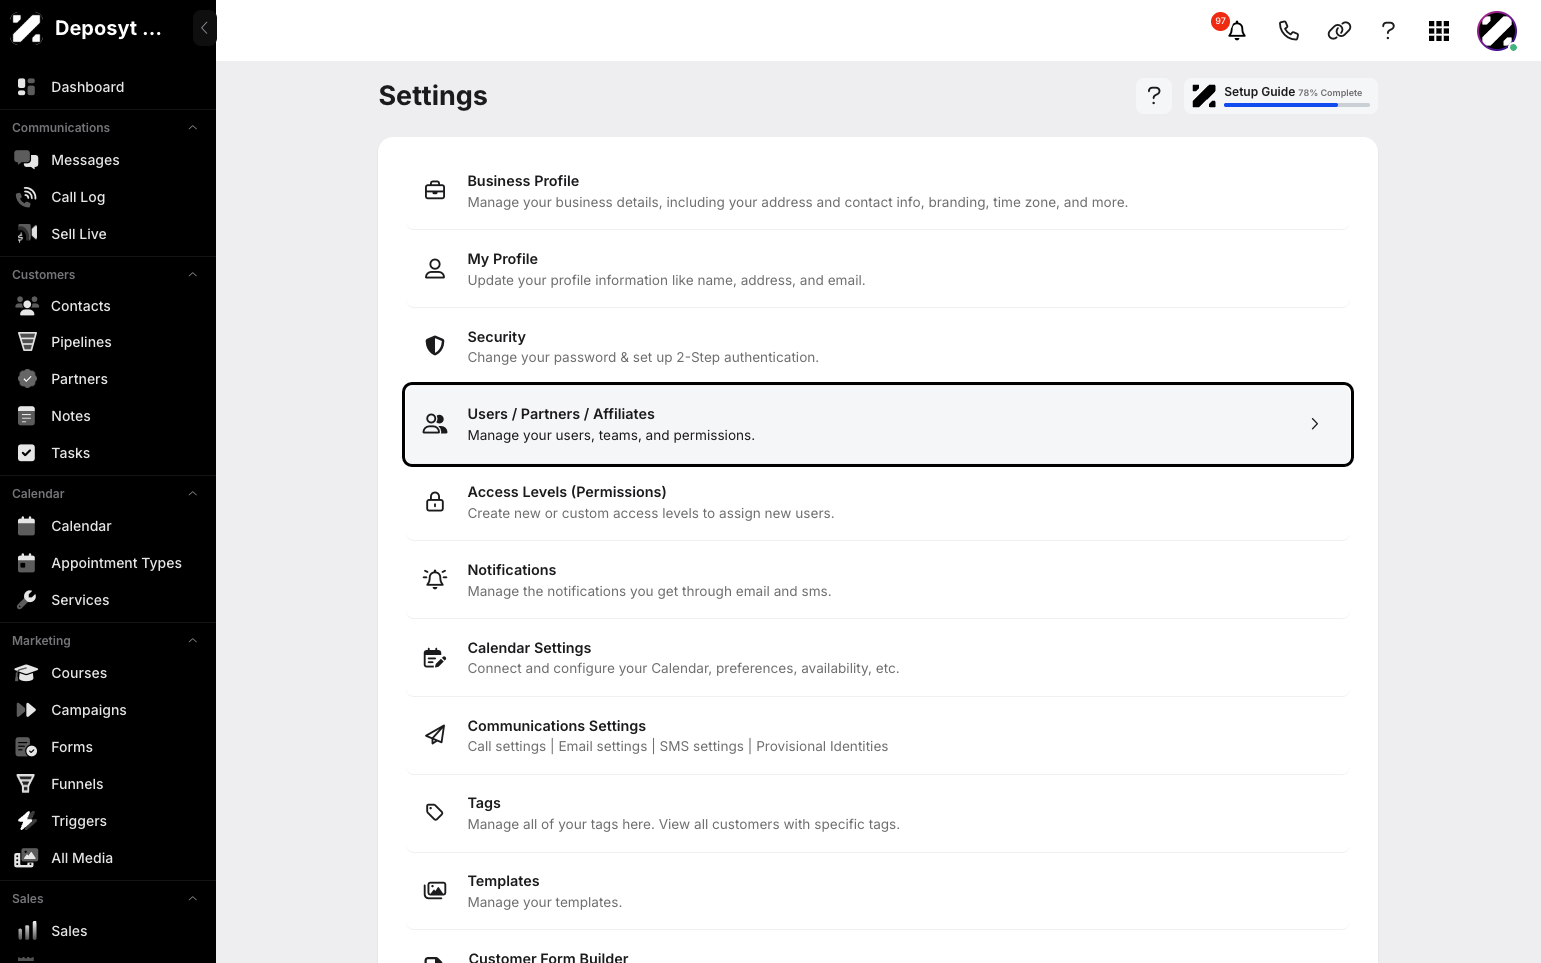Open notifications bell with 97 badge
Screen dimensions: 1541x963
(1236, 30)
